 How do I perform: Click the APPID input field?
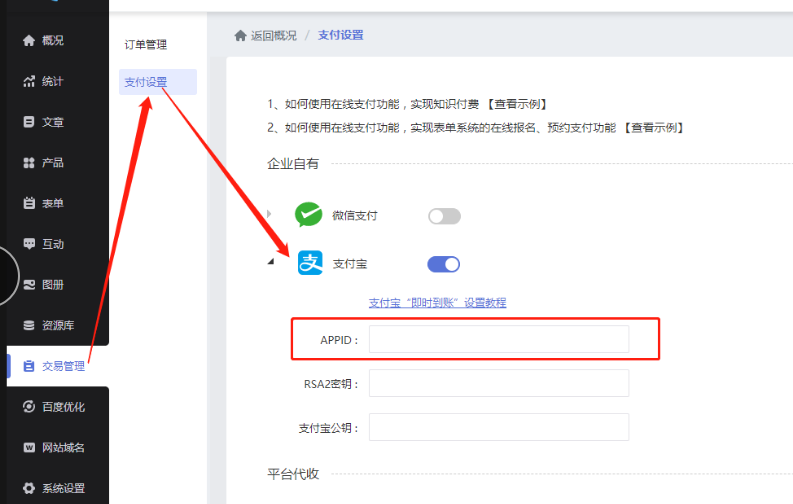click(x=499, y=339)
